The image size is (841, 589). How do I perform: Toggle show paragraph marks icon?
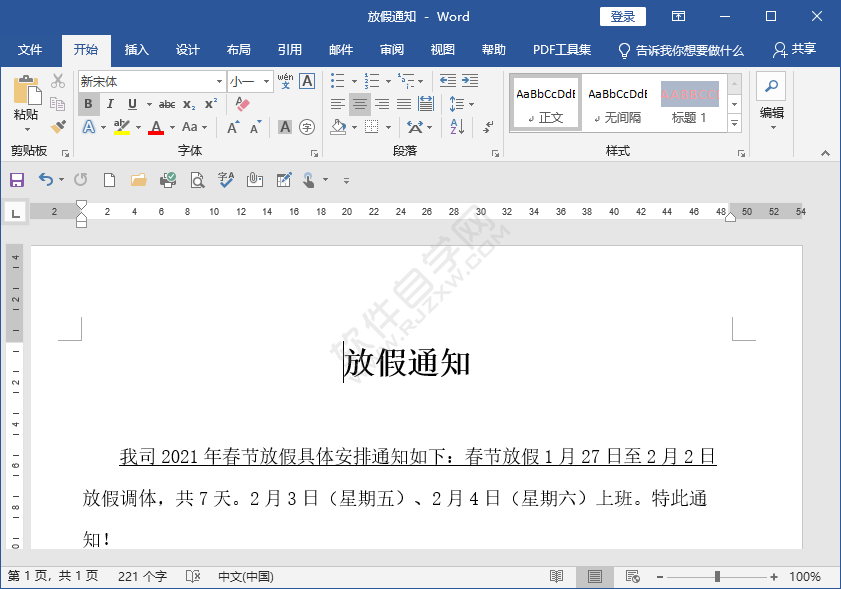tap(488, 128)
